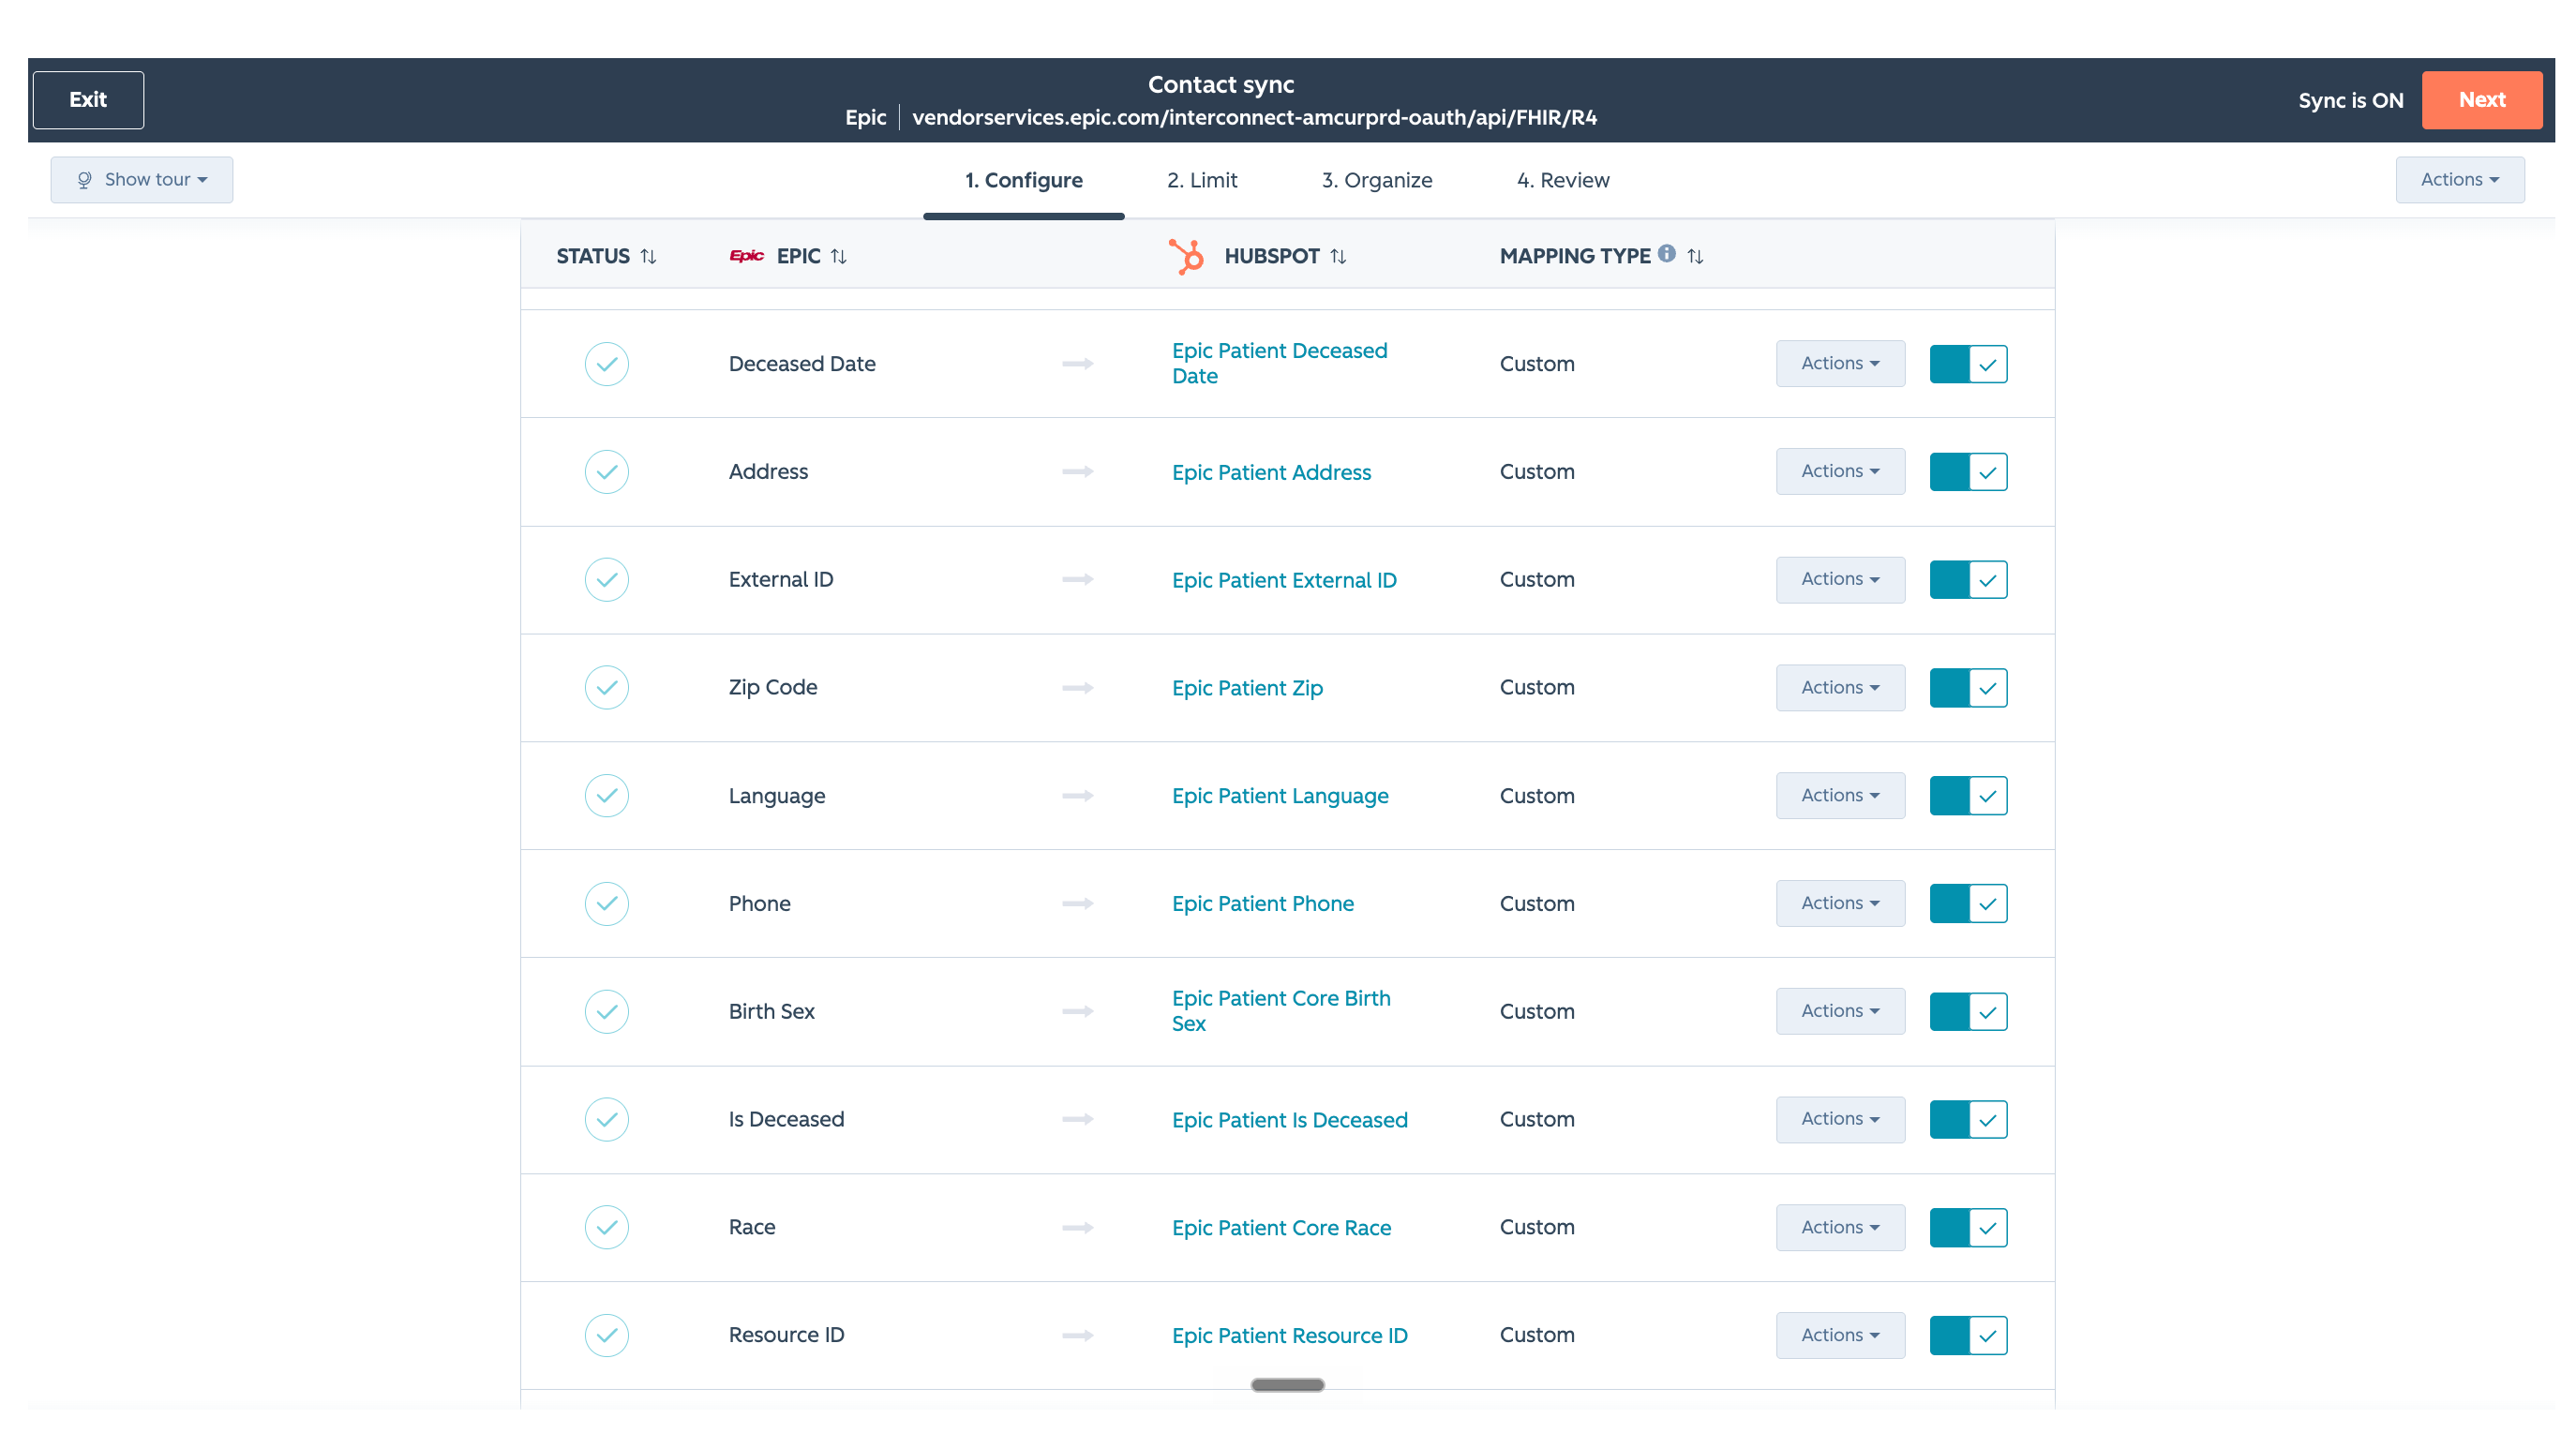2576x1448 pixels.
Task: Click the orange Next button
Action: pos(2481,100)
